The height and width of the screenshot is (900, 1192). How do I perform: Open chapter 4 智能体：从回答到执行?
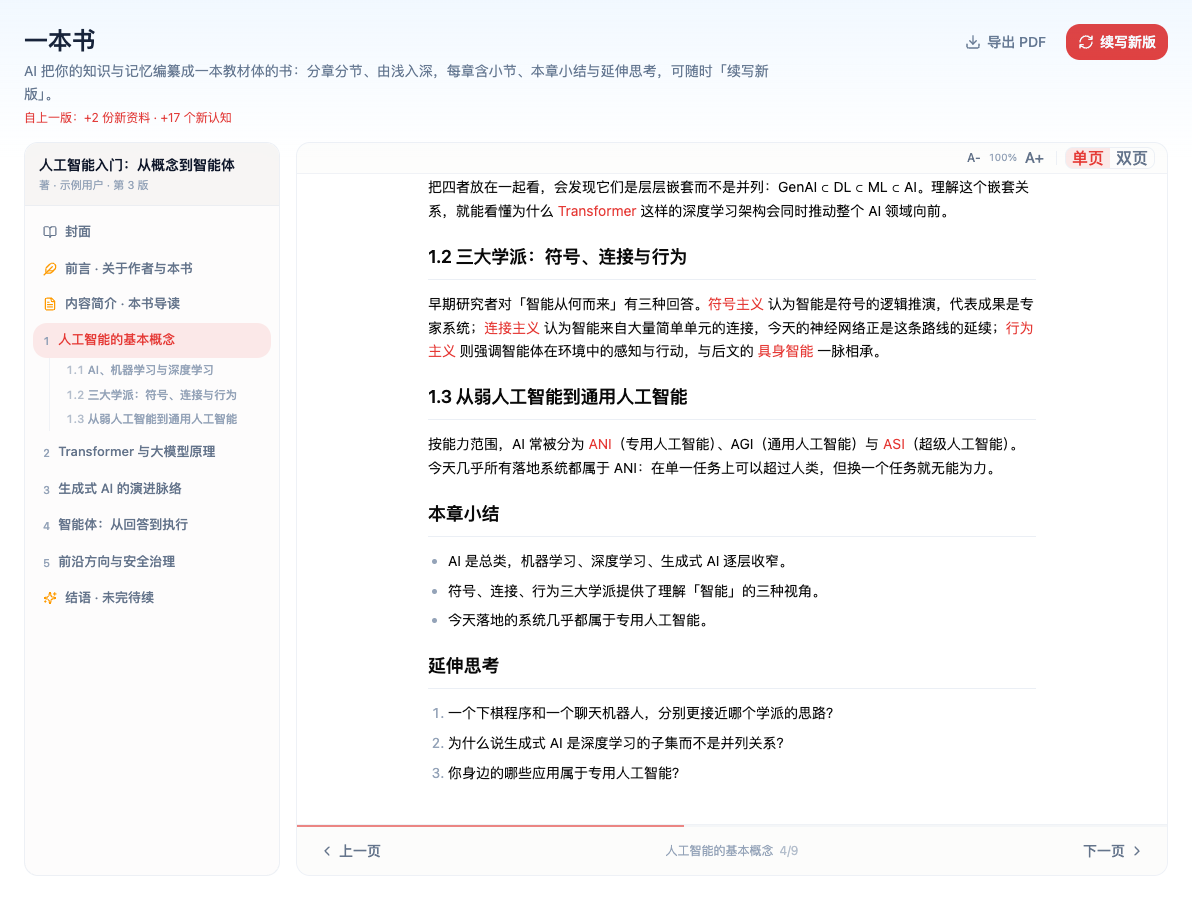[x=152, y=525]
